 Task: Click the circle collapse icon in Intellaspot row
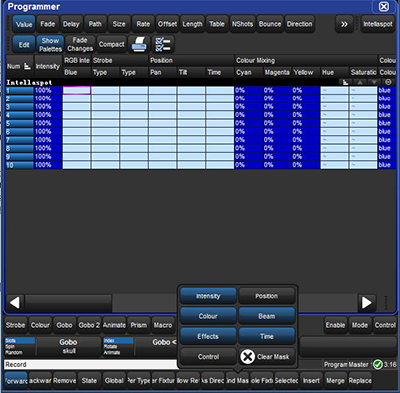(x=388, y=82)
